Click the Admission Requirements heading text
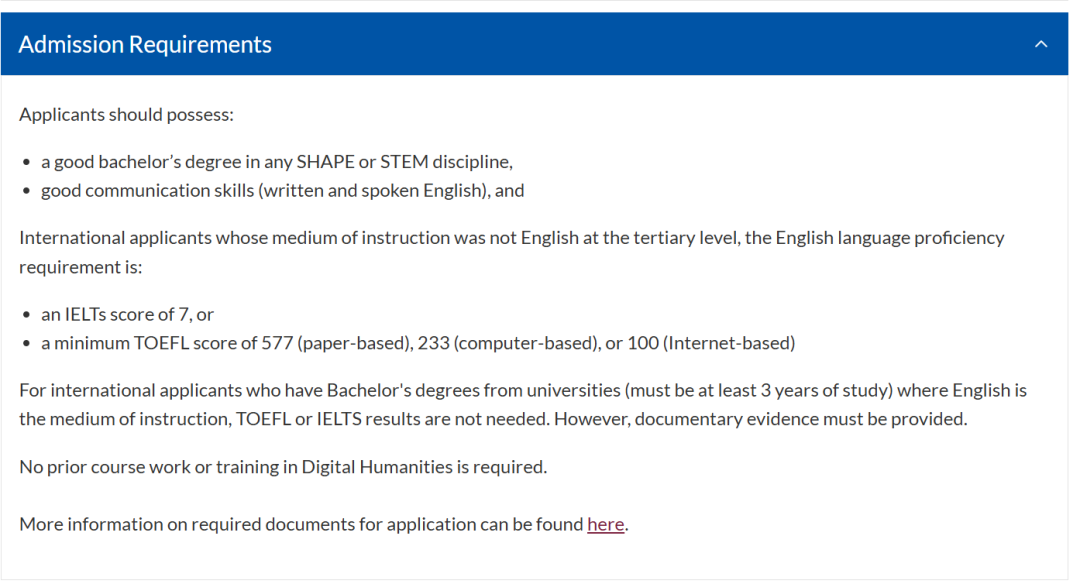 tap(145, 45)
